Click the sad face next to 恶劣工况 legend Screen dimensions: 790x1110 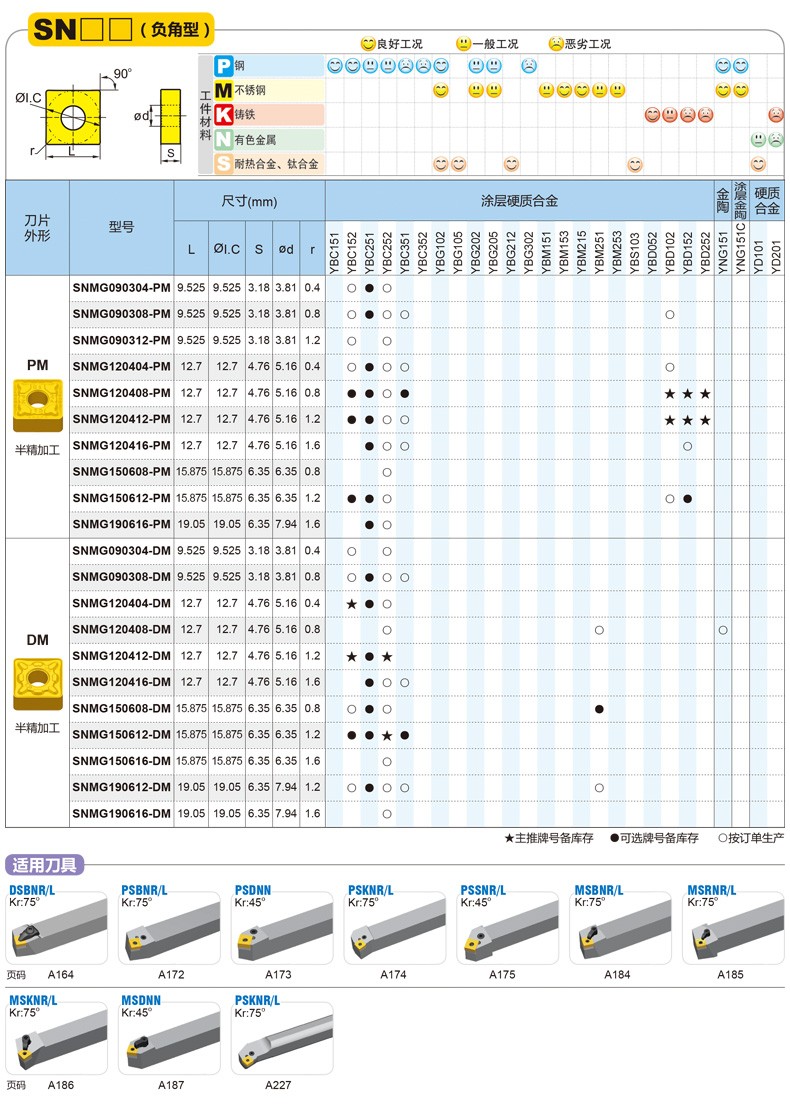pos(556,44)
